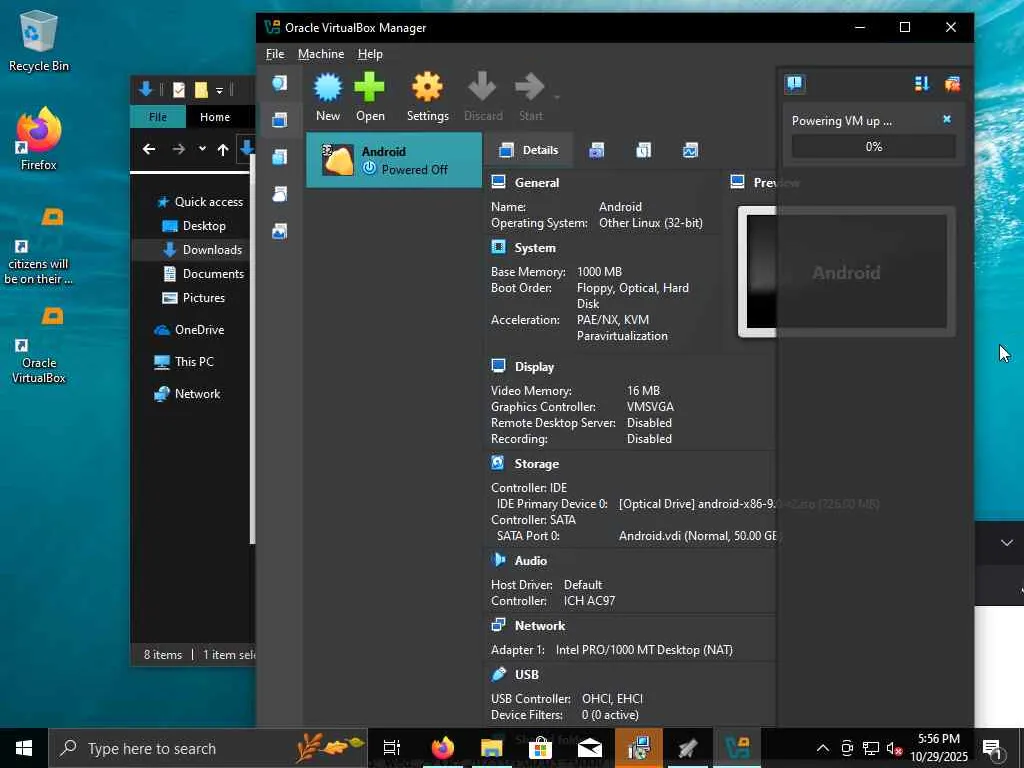Select Pictures in Explorer navigation pane

pos(193,298)
